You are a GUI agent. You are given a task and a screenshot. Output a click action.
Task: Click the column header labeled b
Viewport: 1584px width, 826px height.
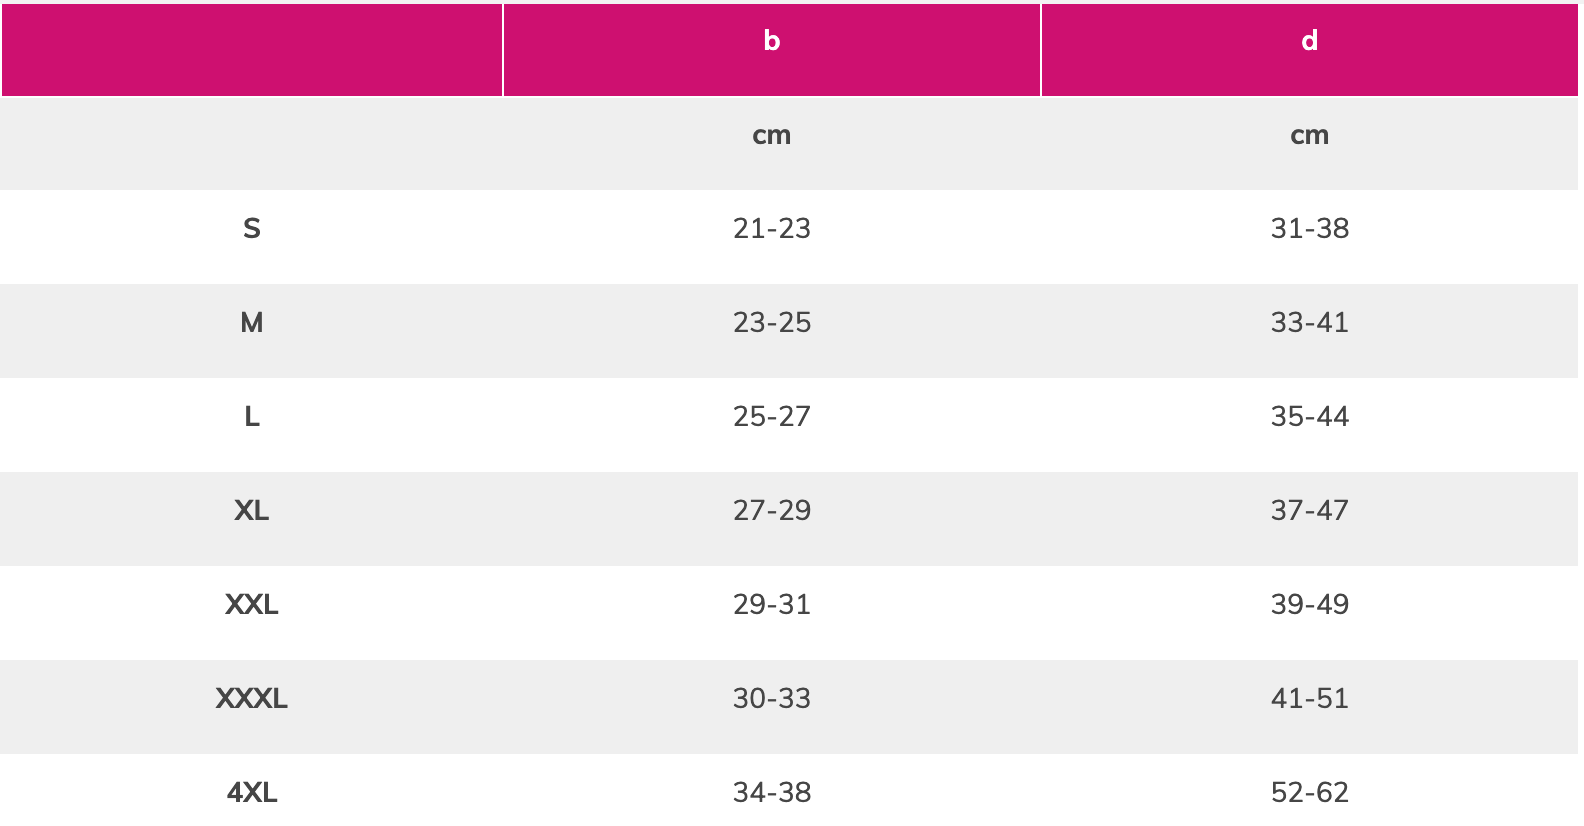[x=771, y=49]
